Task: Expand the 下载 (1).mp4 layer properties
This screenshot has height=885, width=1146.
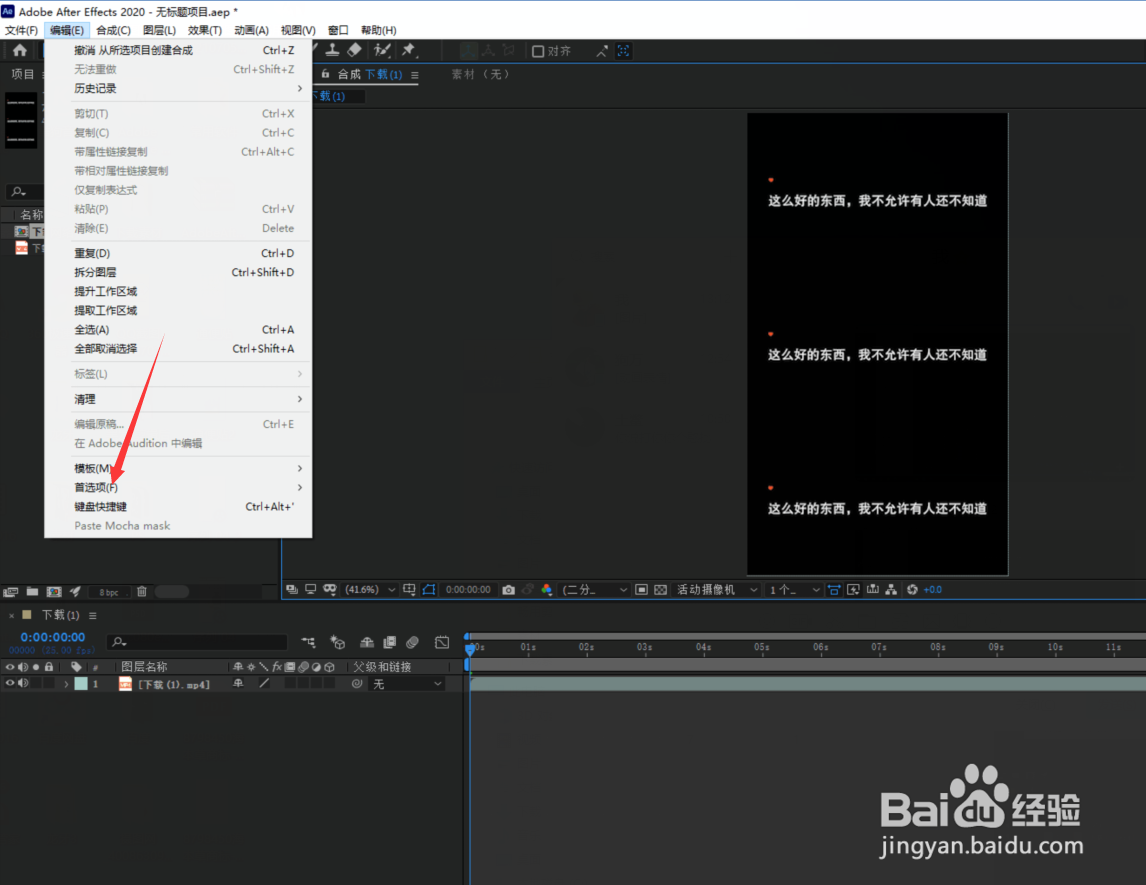Action: [66, 684]
